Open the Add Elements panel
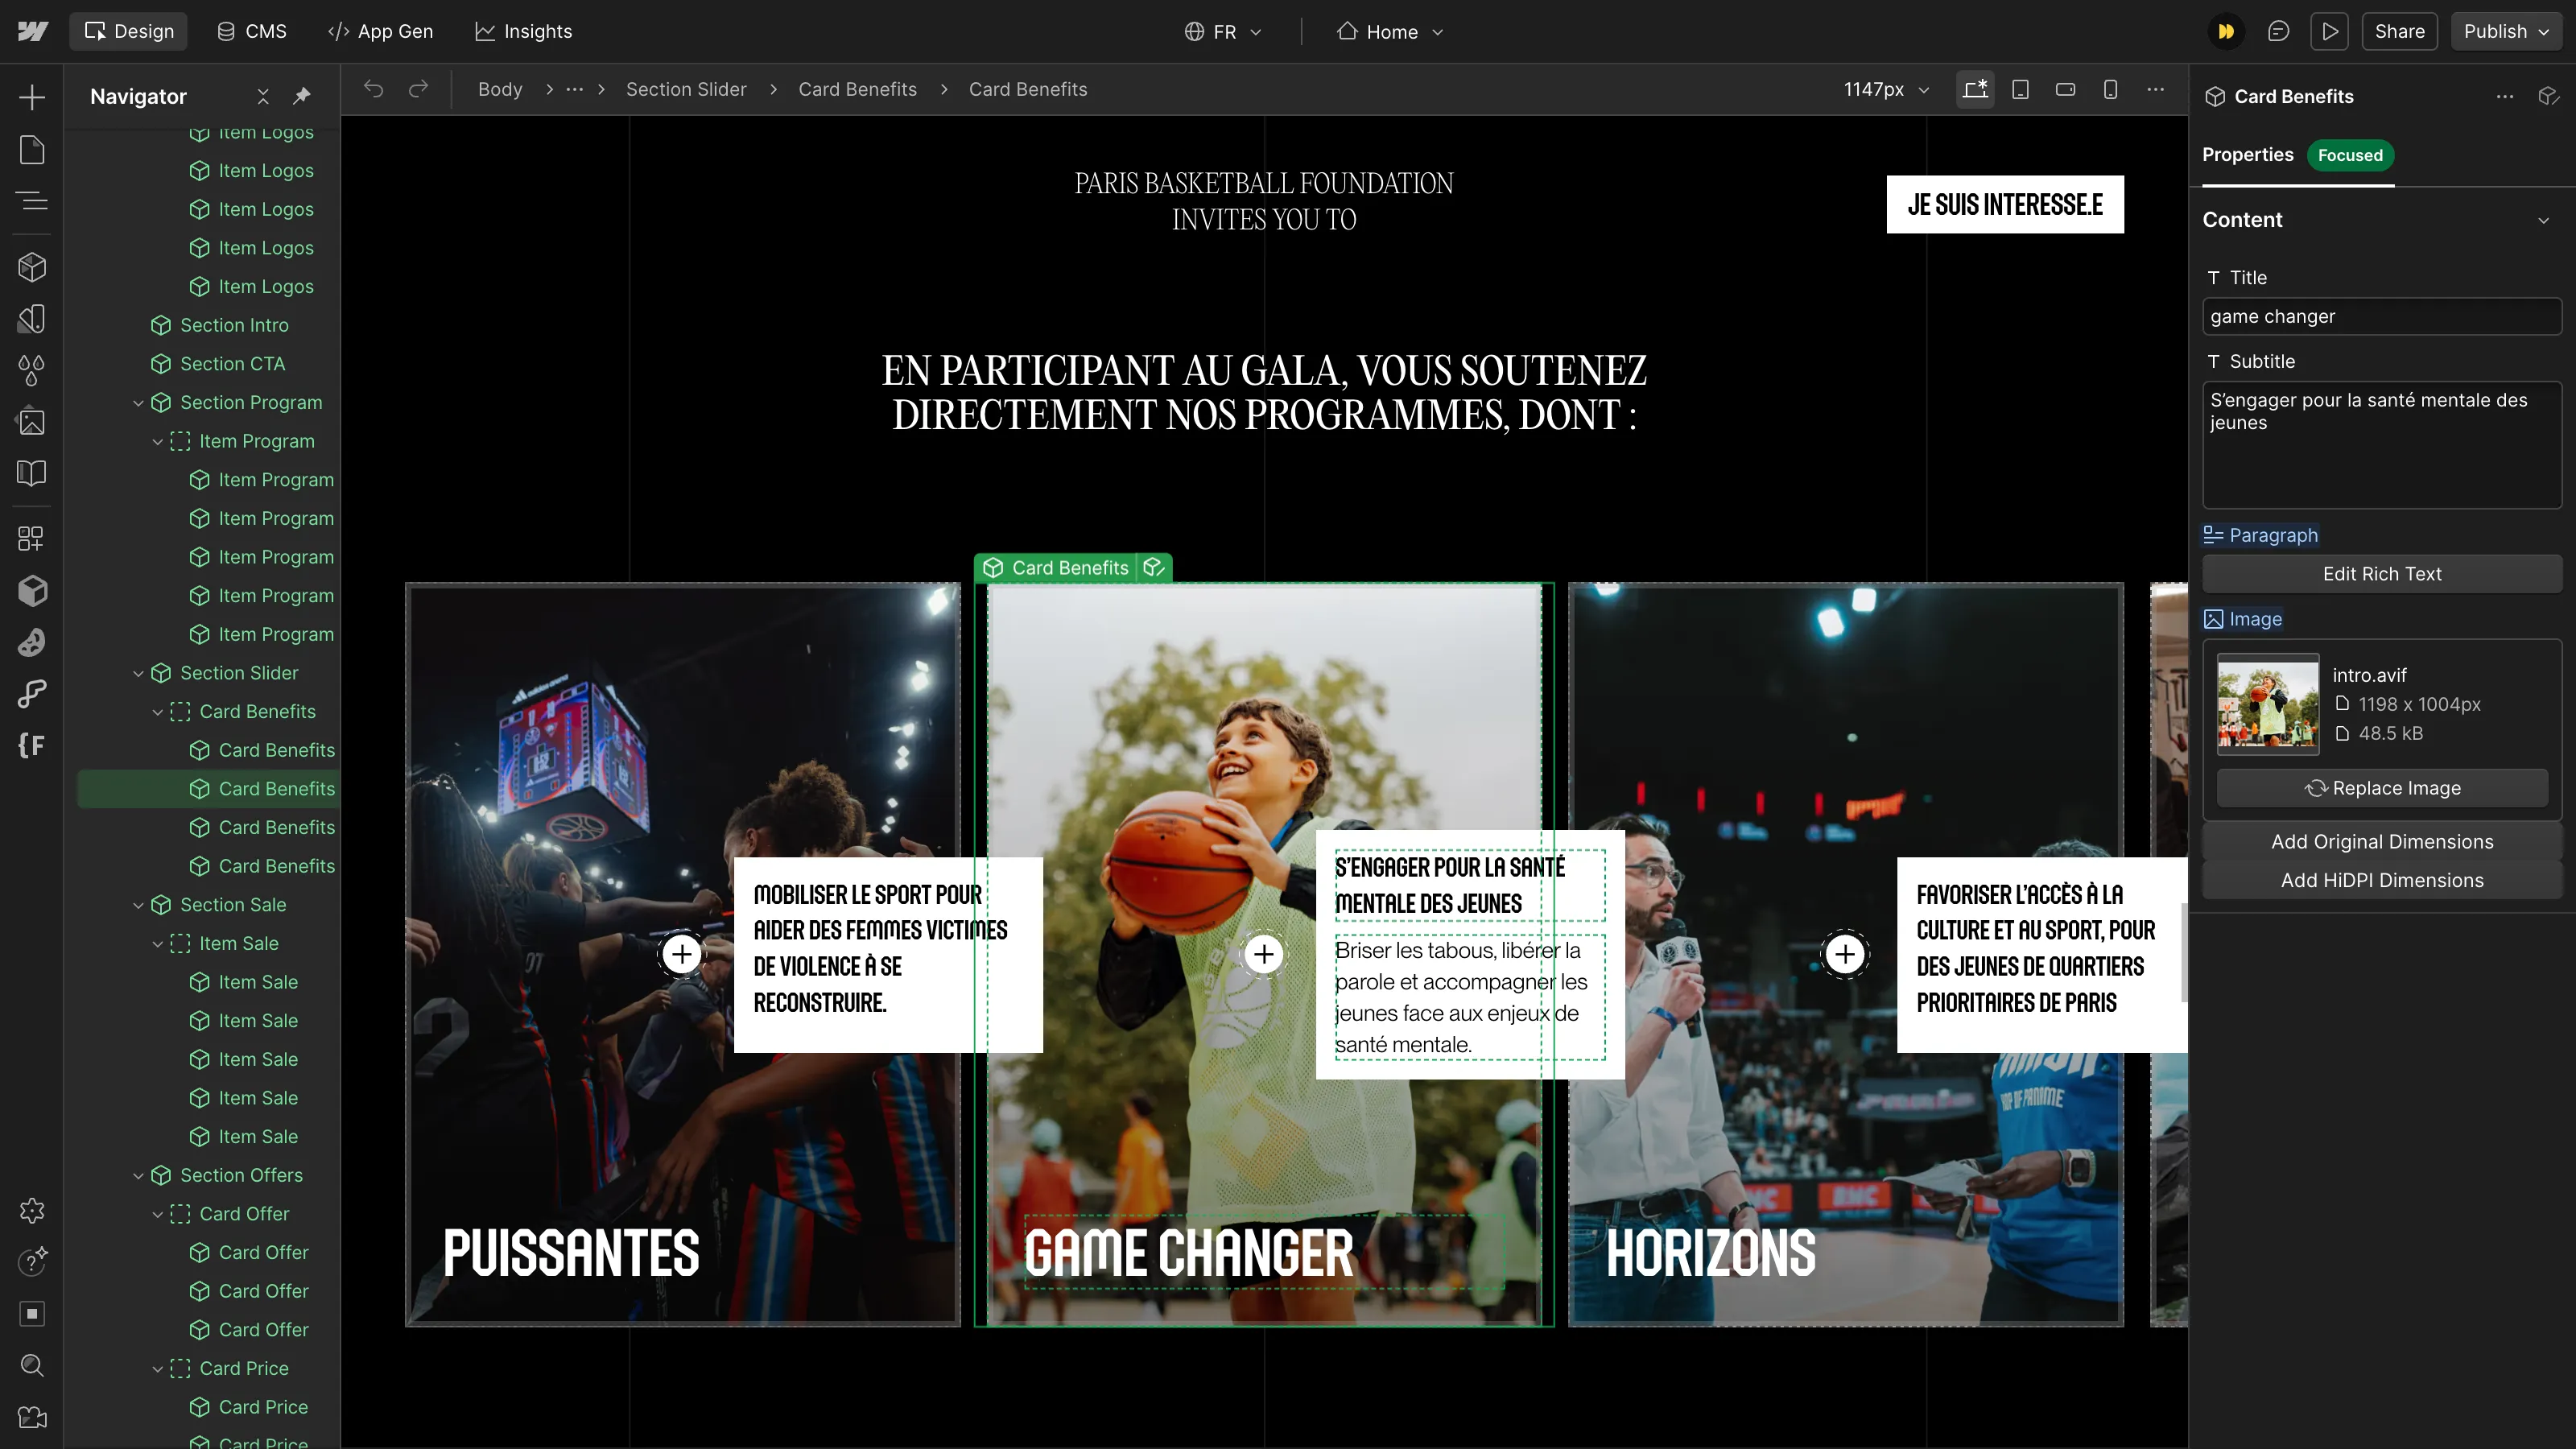This screenshot has width=2576, height=1449. pos(31,97)
